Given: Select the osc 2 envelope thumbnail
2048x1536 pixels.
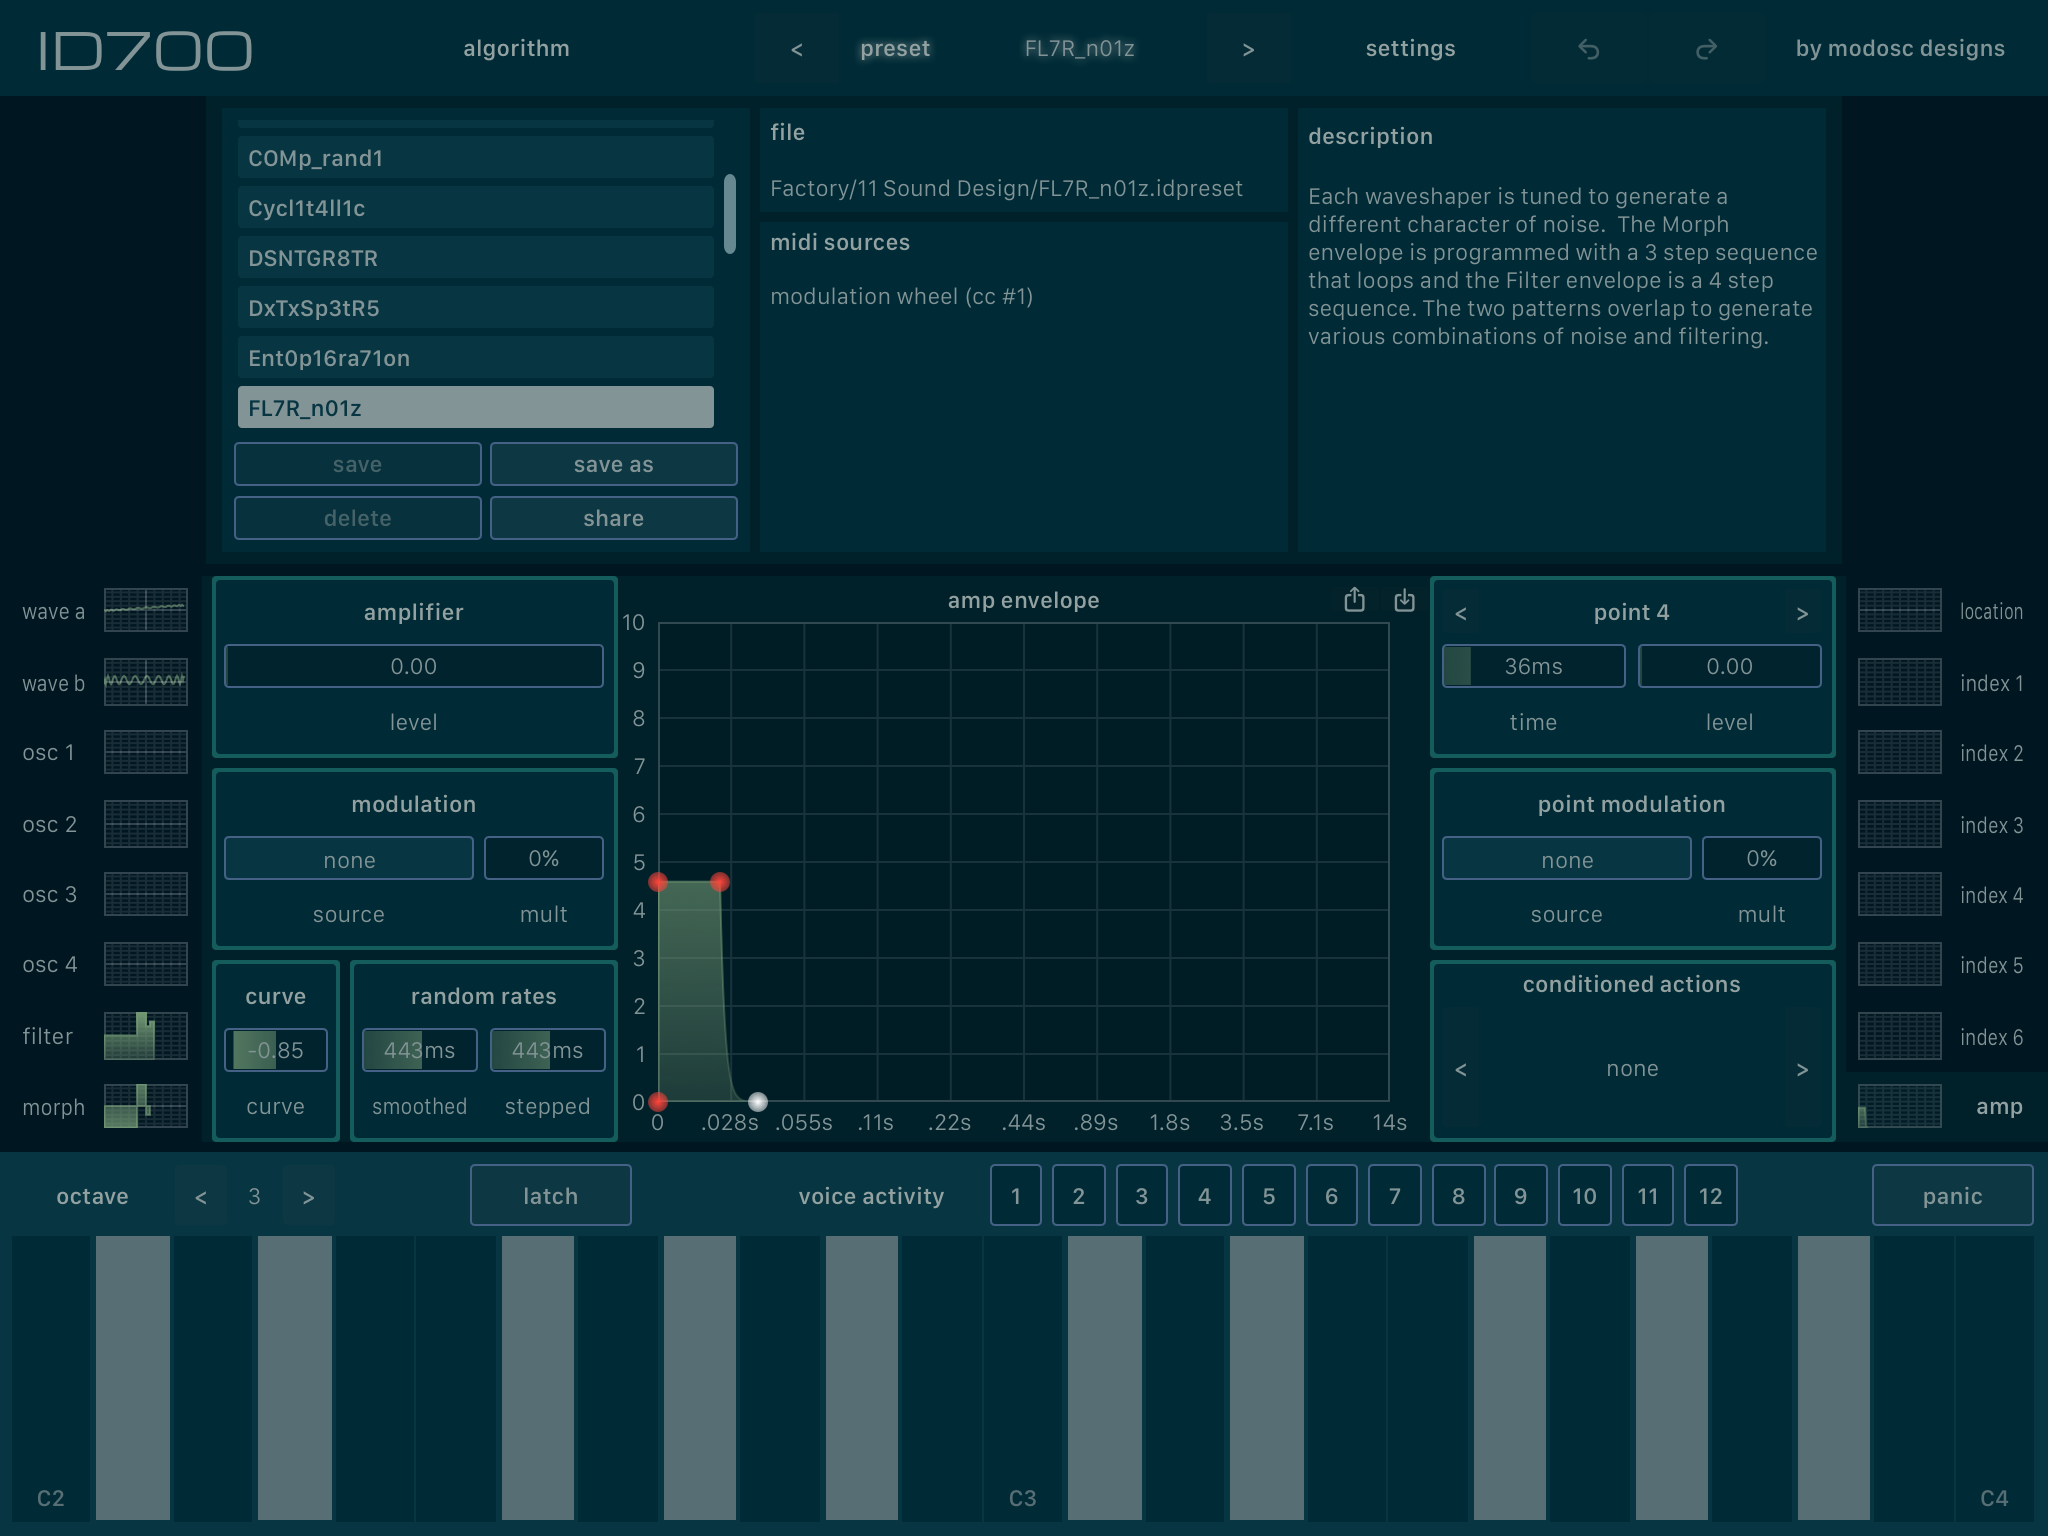Looking at the screenshot, I should point(146,824).
